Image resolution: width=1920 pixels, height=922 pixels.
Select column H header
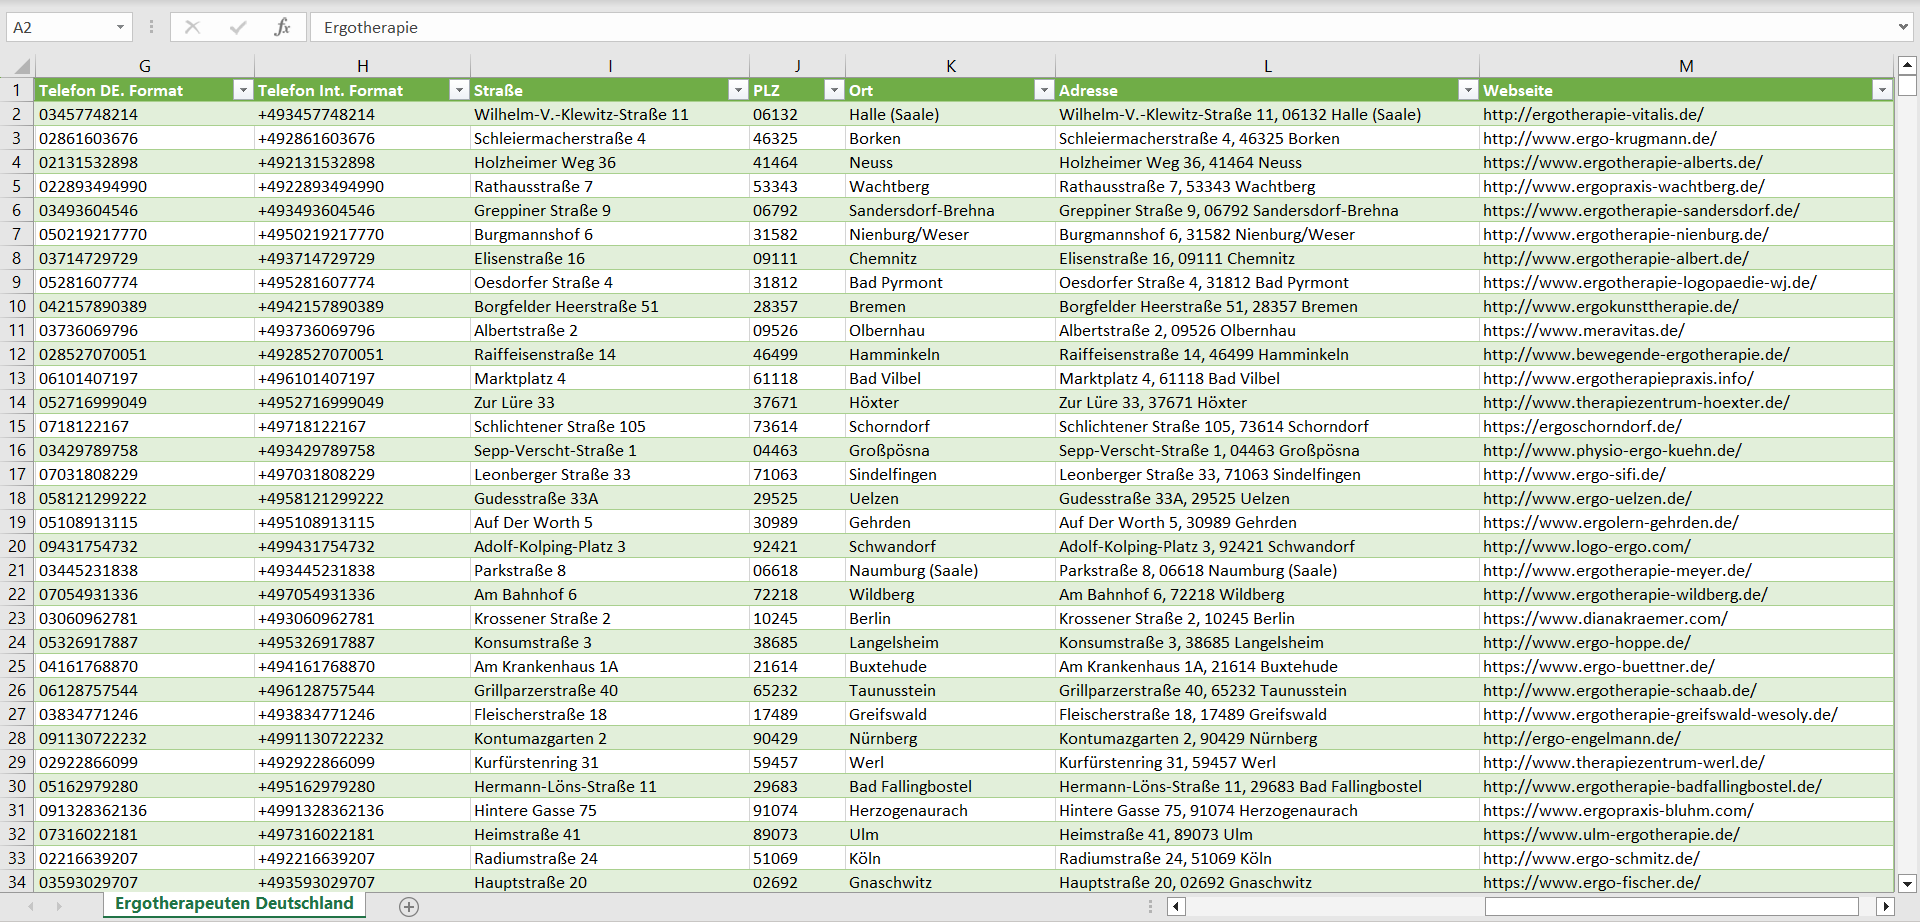tap(363, 66)
